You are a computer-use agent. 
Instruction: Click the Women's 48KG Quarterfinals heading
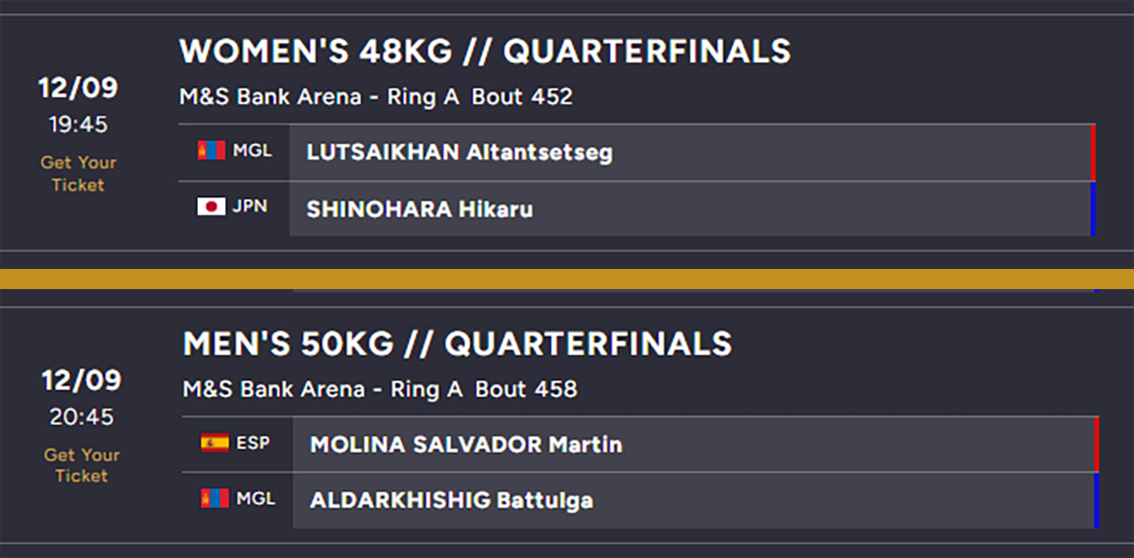[x=484, y=51]
